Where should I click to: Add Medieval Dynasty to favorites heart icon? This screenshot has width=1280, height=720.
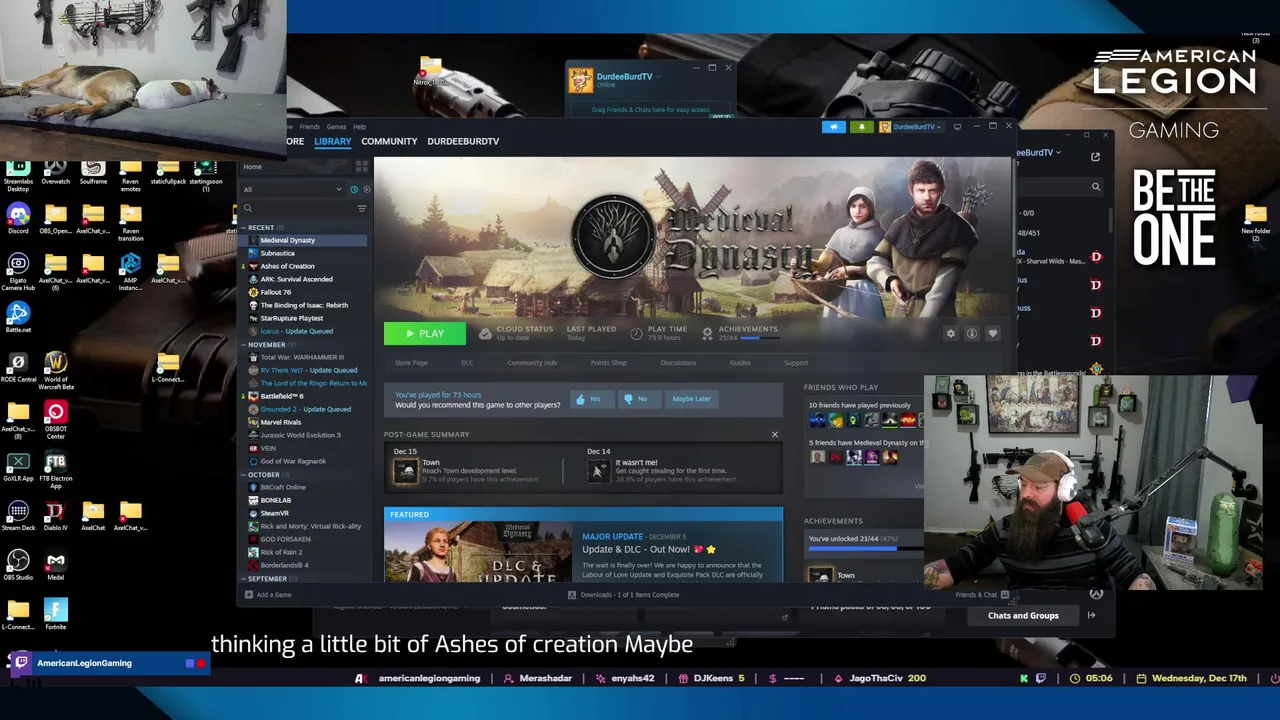[992, 334]
